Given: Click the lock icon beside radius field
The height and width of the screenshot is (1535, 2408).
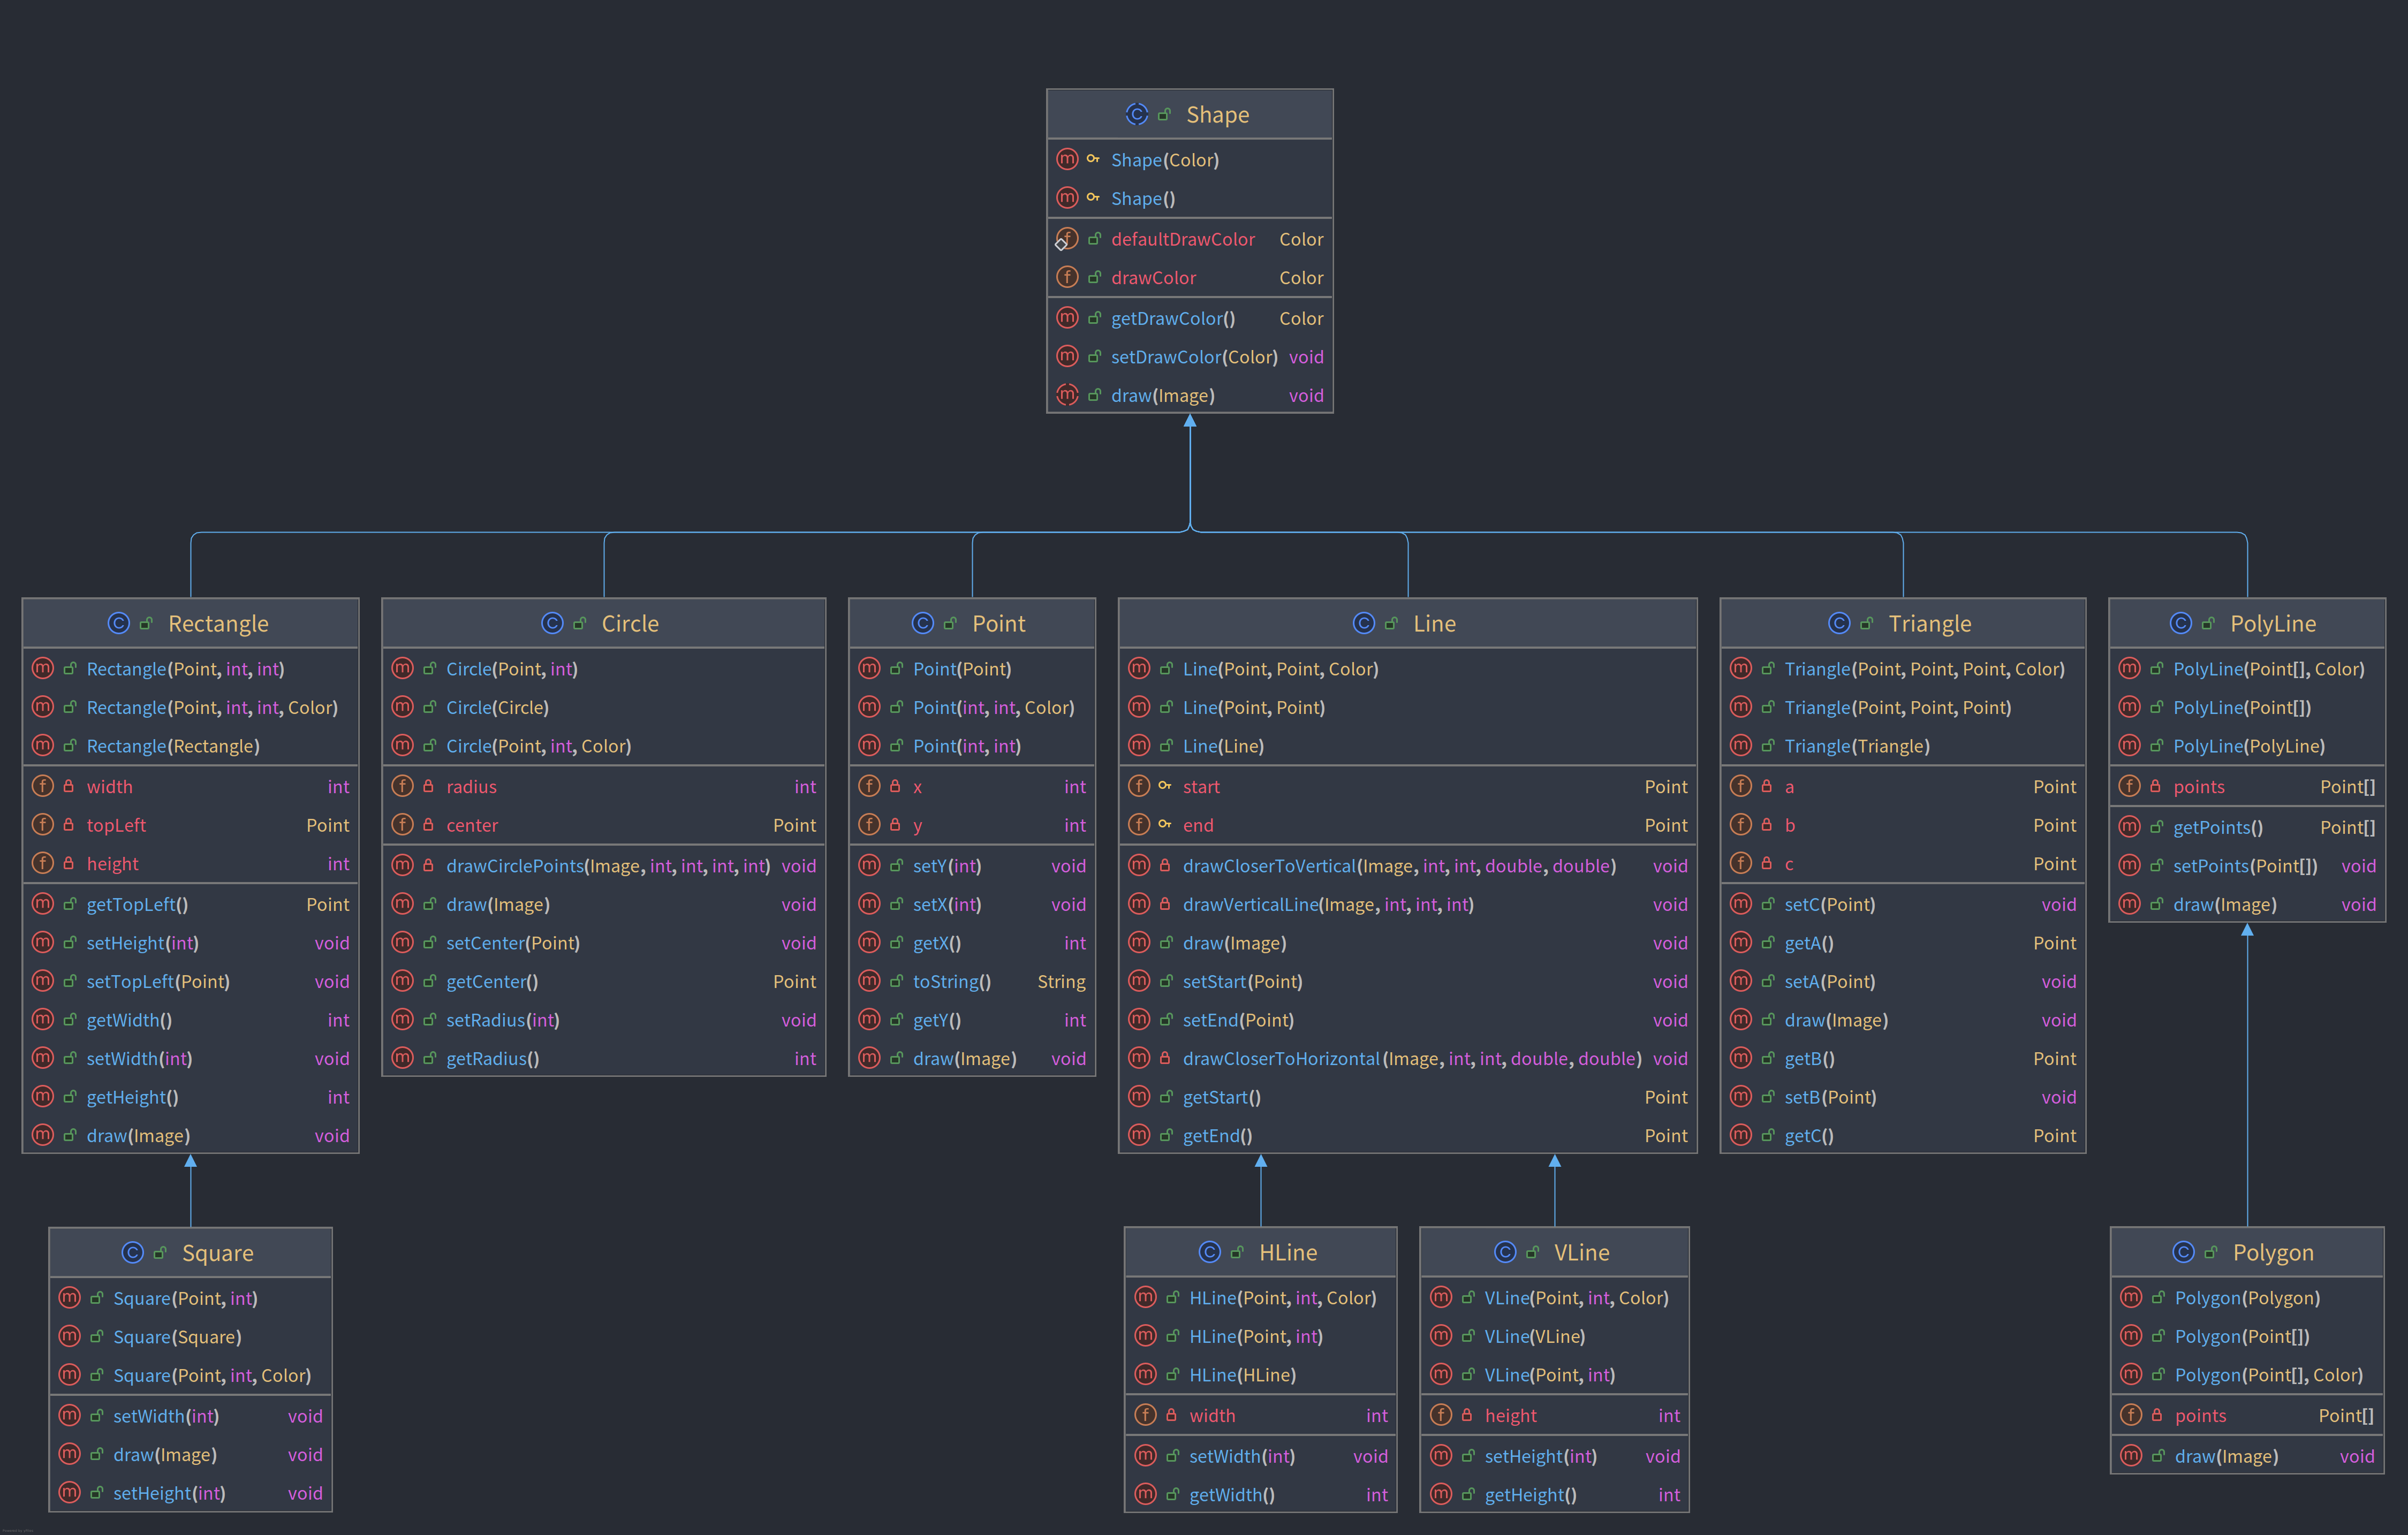Looking at the screenshot, I should pos(428,786).
